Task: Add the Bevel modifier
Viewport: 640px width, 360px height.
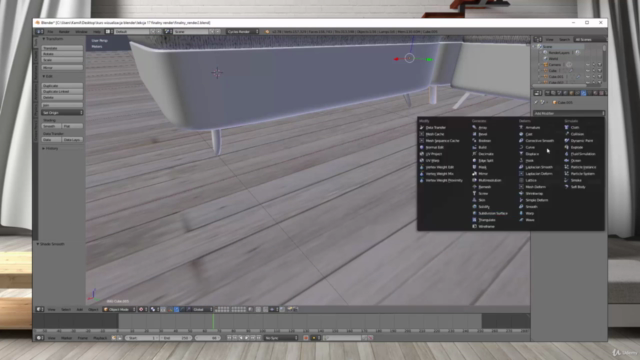Action: pos(482,134)
